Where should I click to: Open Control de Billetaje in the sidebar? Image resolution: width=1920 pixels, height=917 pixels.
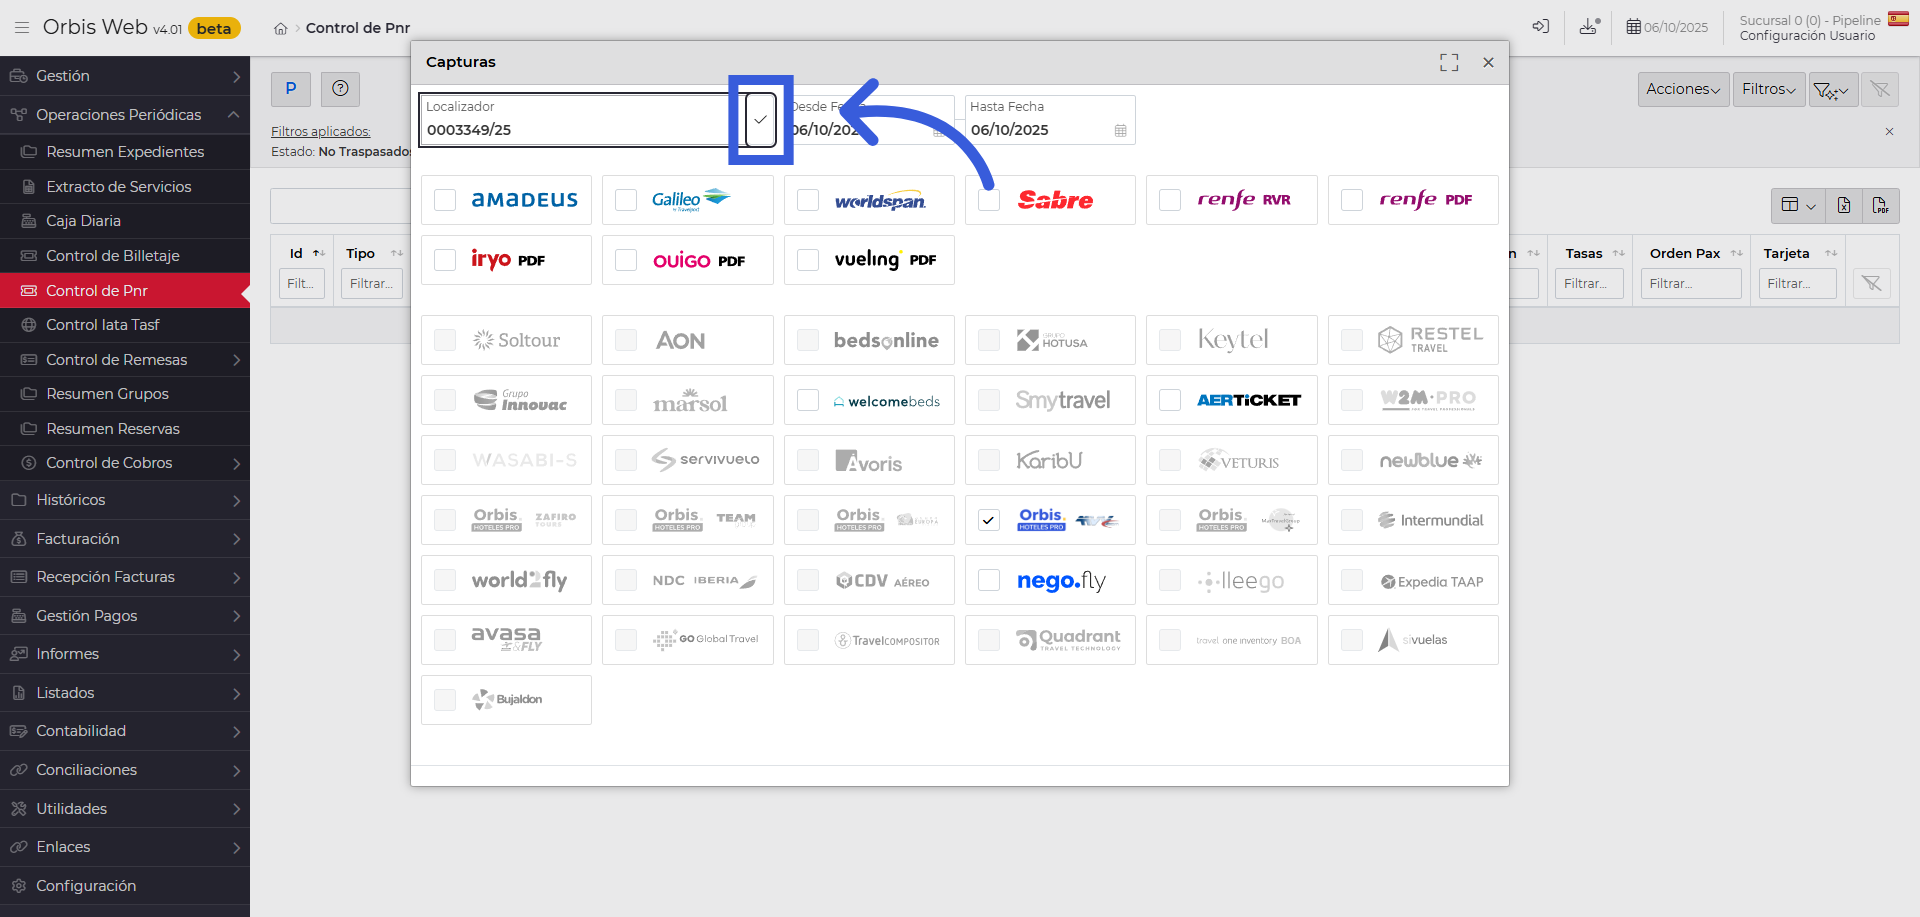pos(125,256)
